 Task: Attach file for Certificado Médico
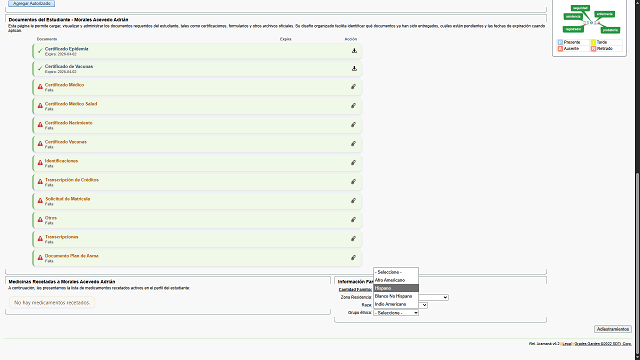click(353, 87)
